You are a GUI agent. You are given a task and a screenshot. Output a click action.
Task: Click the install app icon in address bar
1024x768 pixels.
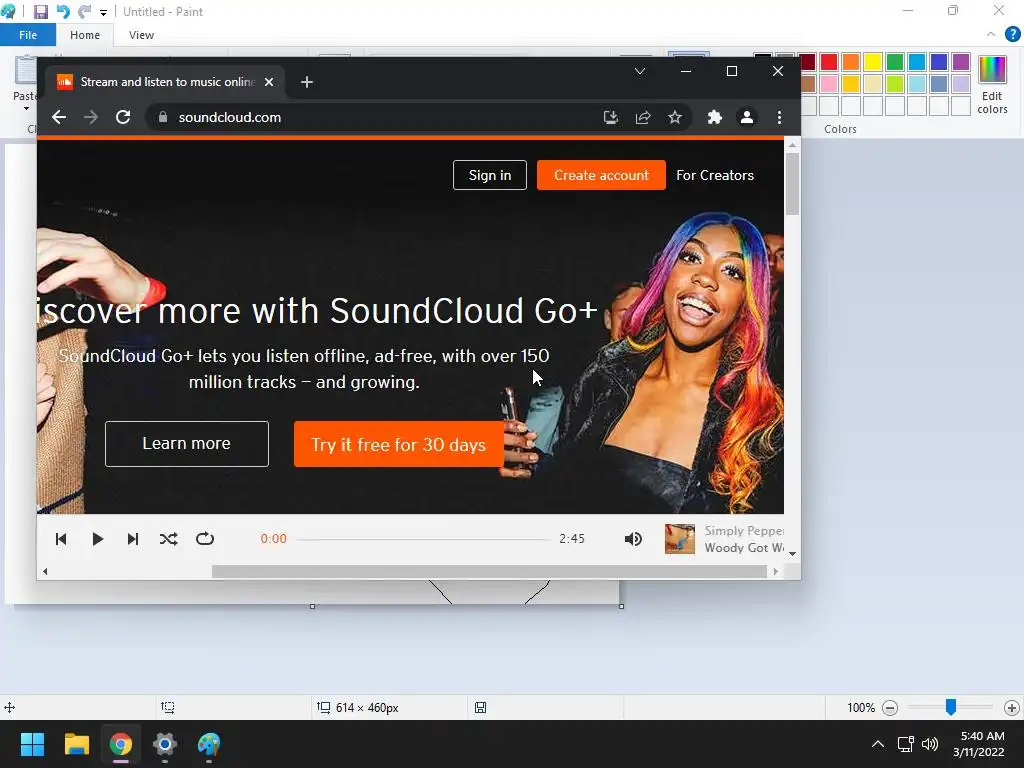pyautogui.click(x=611, y=118)
